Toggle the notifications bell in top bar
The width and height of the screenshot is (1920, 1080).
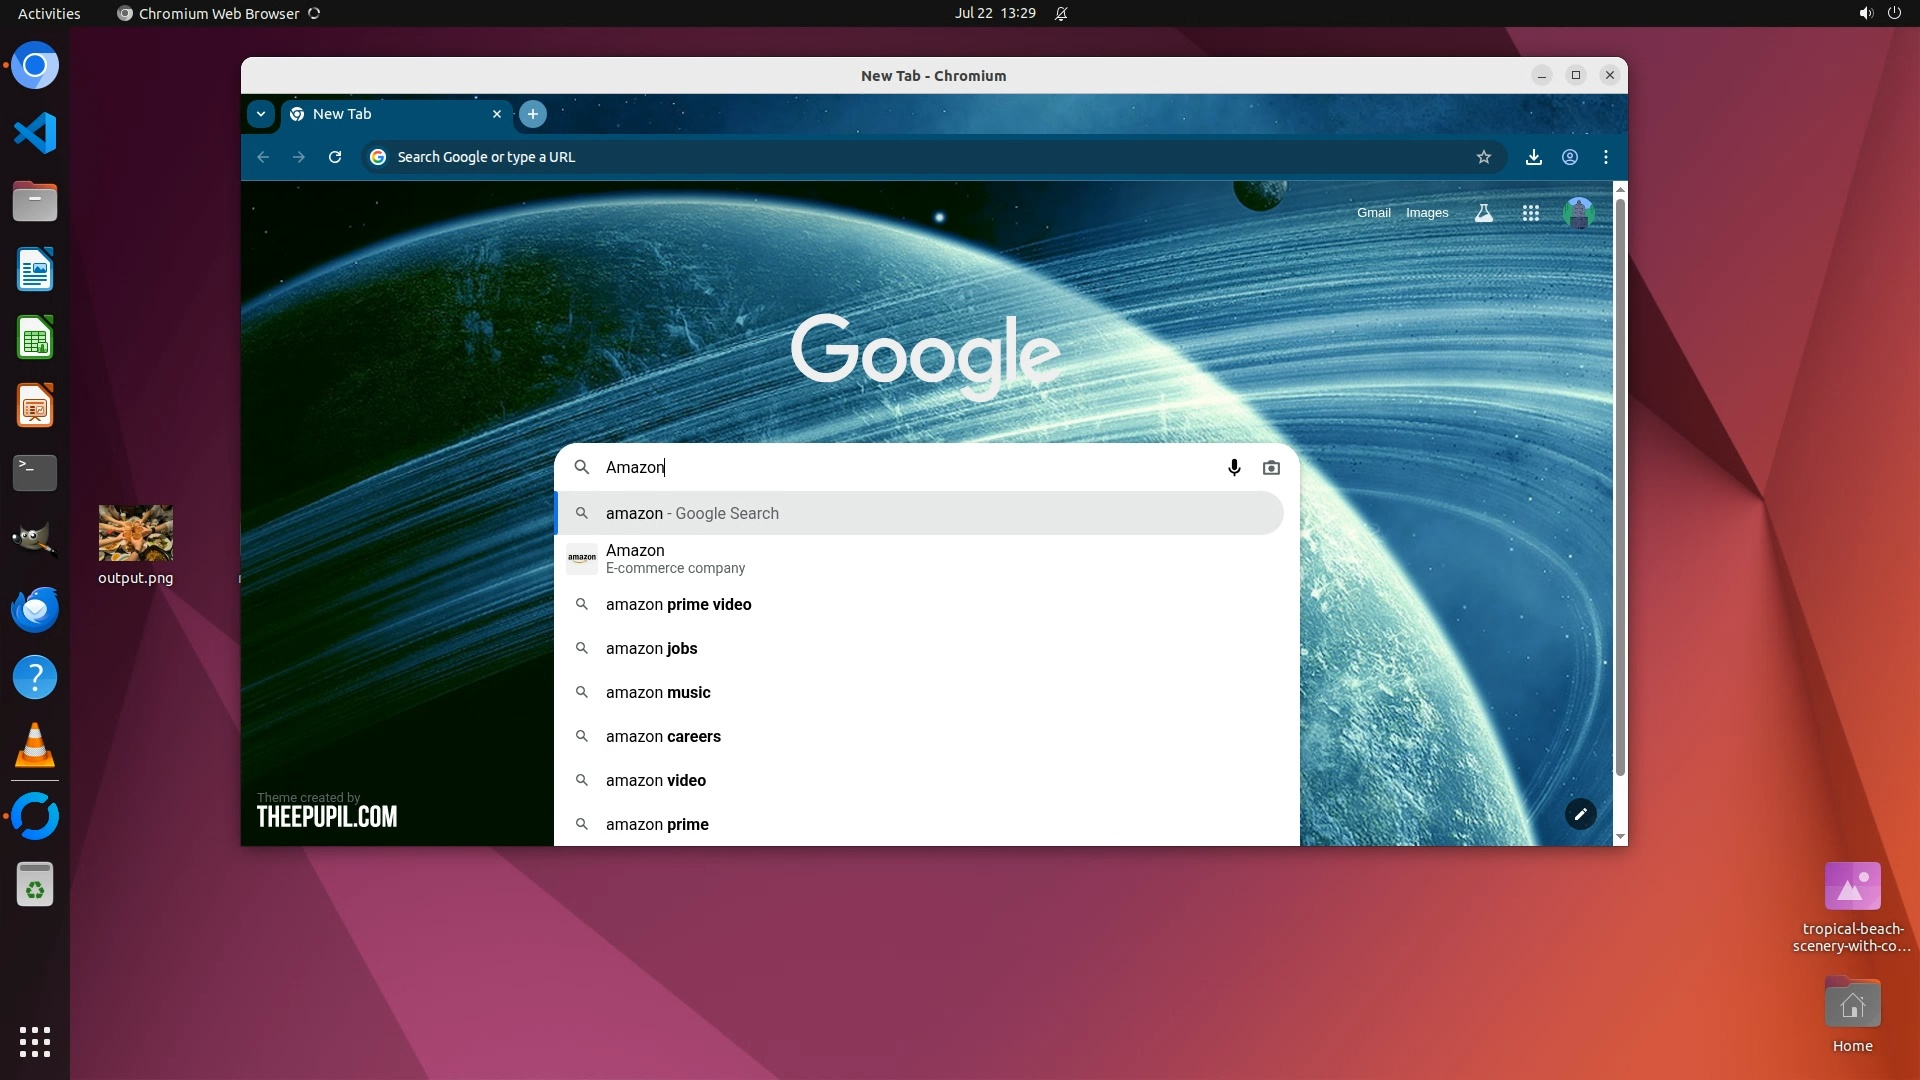pos(1061,14)
